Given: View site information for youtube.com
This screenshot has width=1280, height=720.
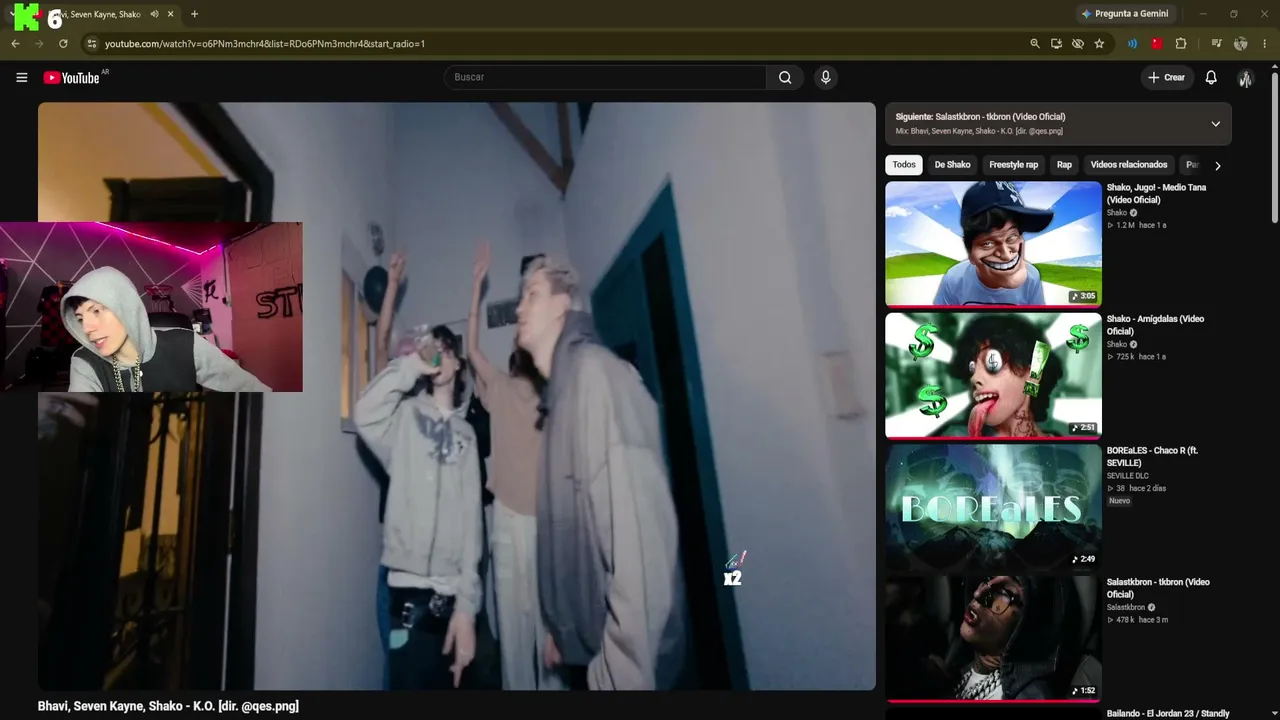Looking at the screenshot, I should tap(91, 44).
